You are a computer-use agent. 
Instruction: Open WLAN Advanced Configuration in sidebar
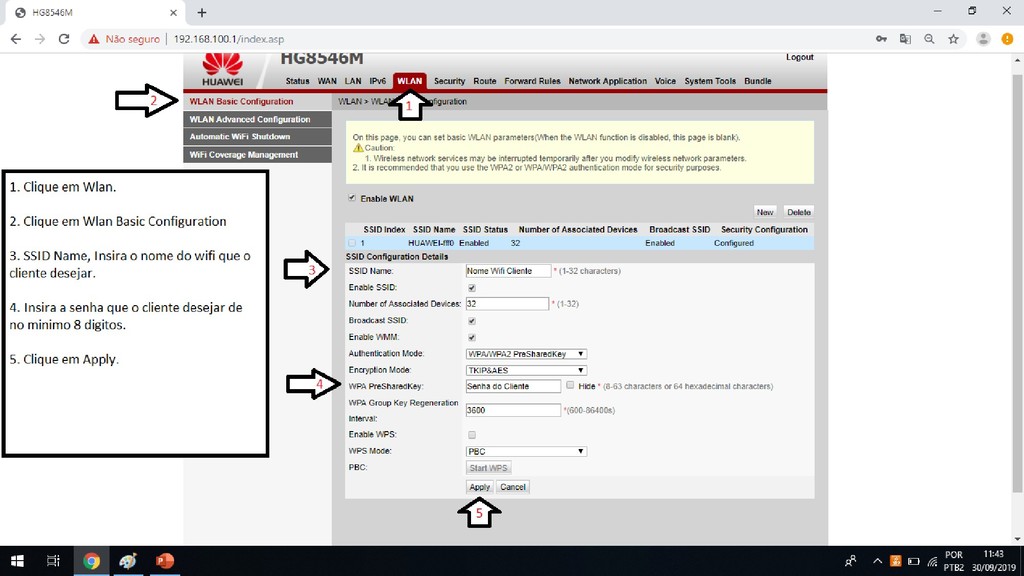coord(257,119)
